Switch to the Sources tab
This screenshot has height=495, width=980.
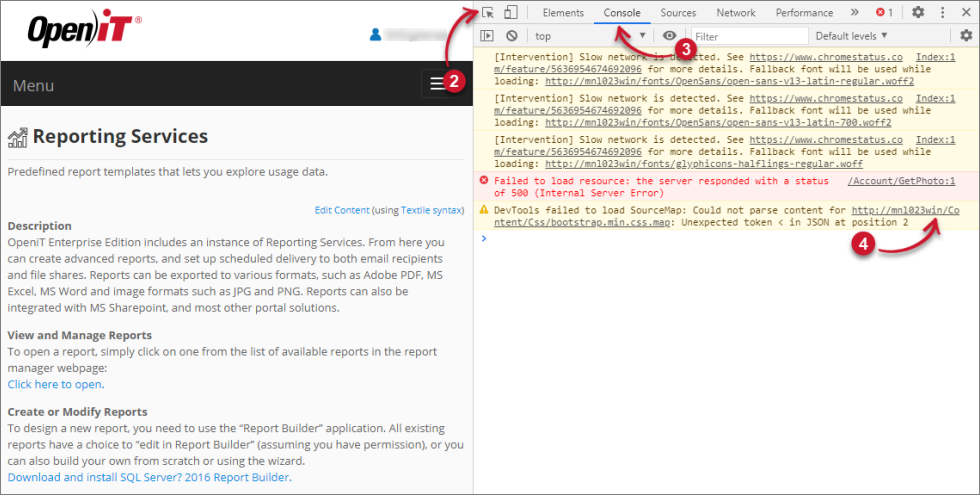tap(678, 12)
